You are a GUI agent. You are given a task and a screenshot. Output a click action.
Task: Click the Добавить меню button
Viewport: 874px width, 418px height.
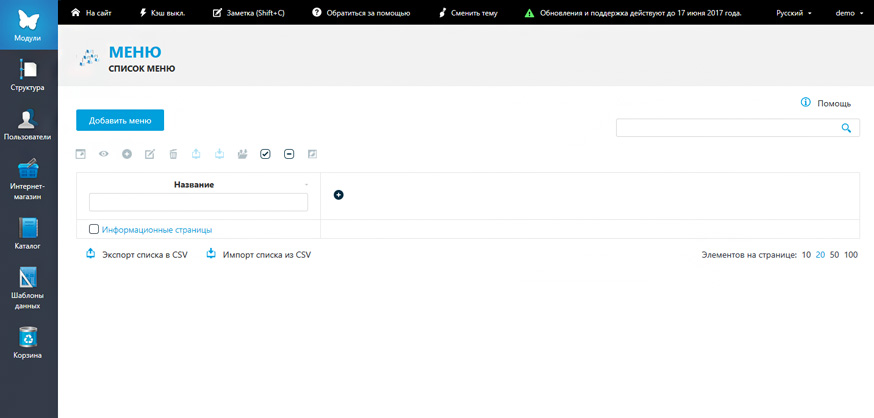[x=120, y=120]
